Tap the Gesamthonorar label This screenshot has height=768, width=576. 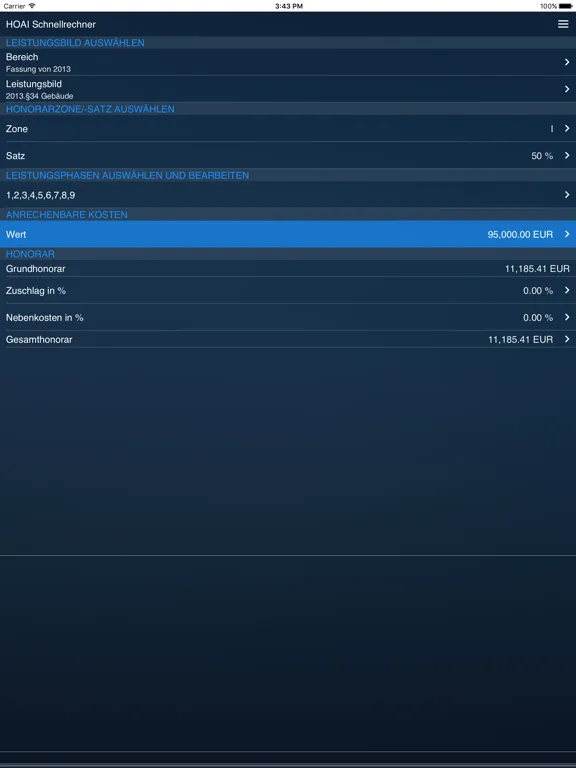click(x=39, y=339)
